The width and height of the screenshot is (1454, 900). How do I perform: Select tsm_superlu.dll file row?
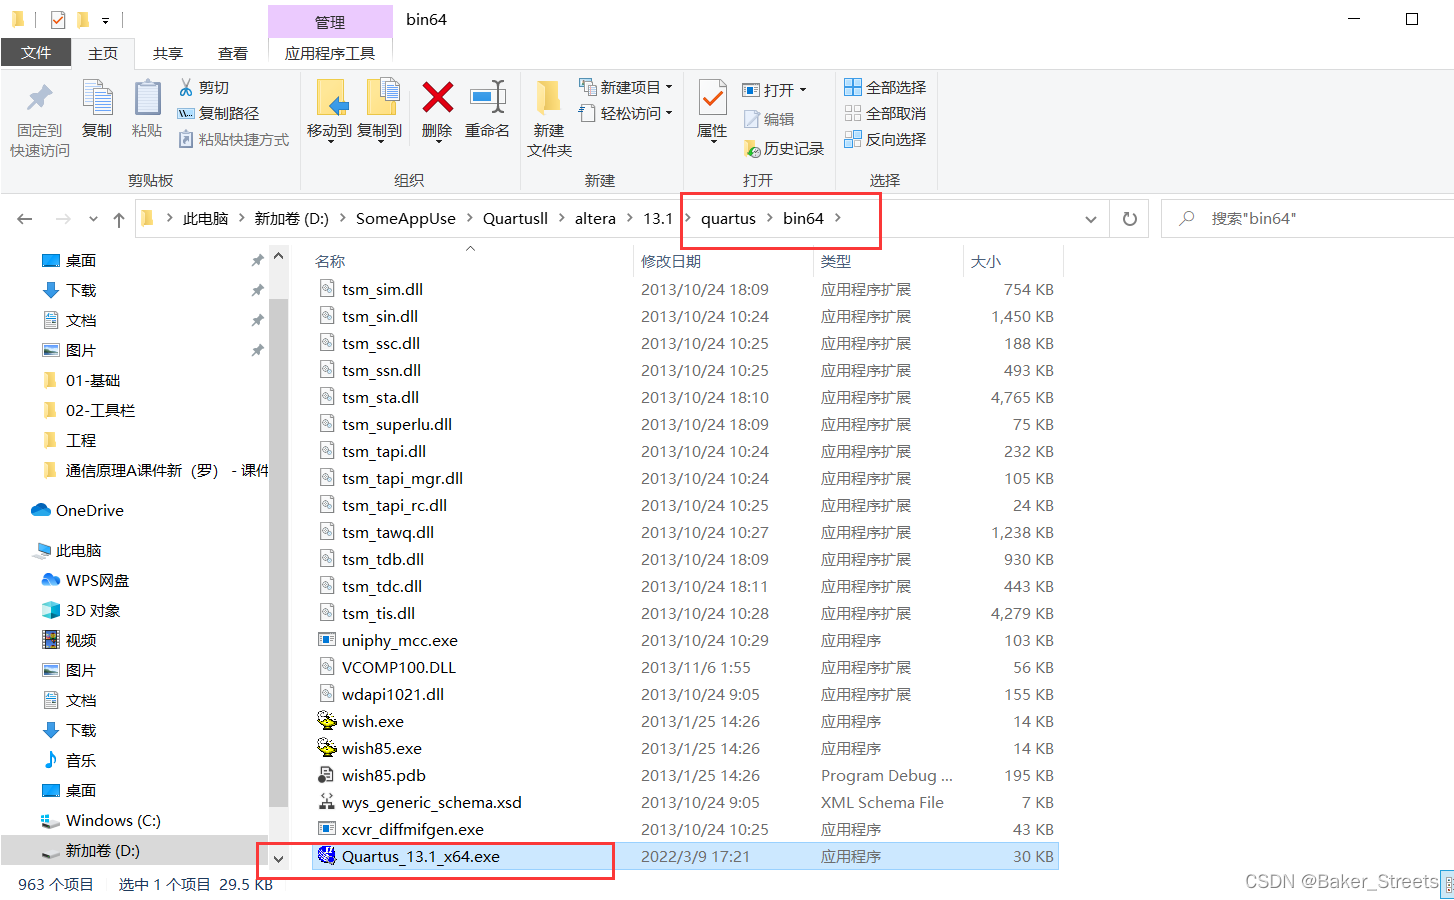point(685,424)
